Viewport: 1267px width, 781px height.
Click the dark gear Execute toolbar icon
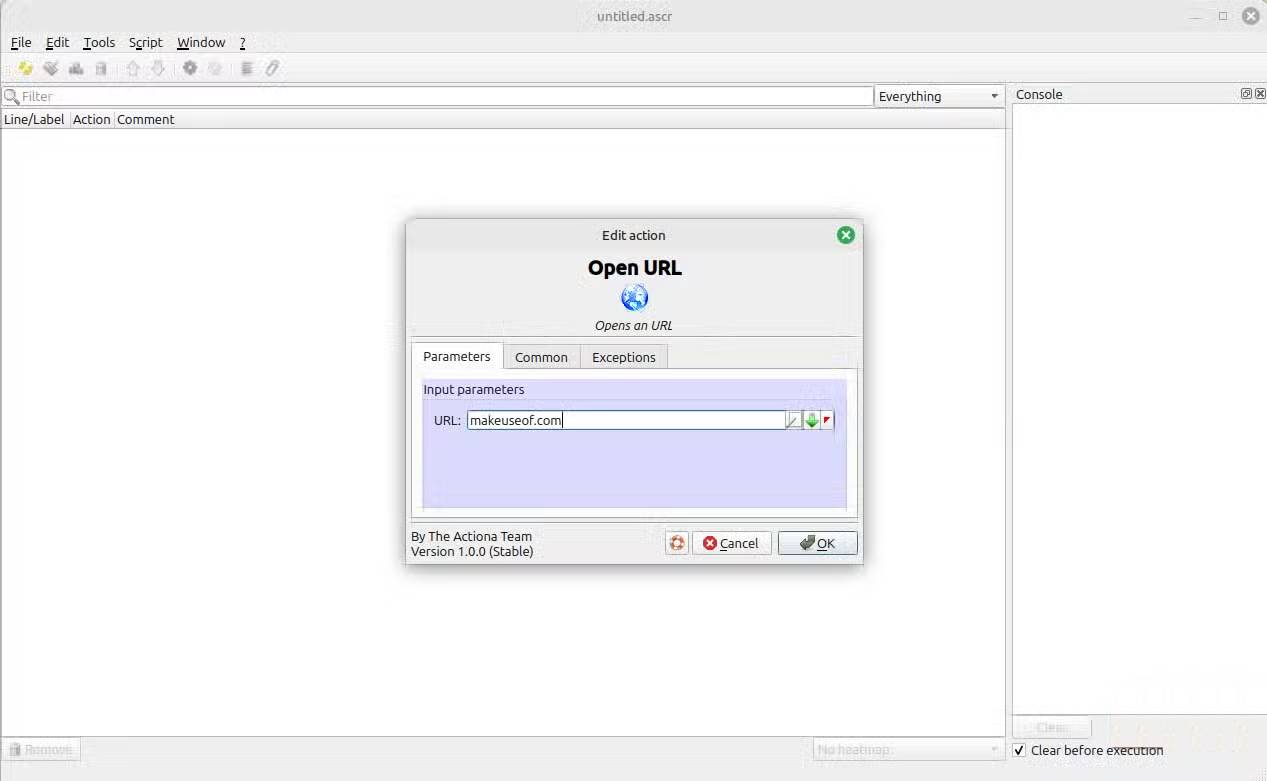pos(189,68)
